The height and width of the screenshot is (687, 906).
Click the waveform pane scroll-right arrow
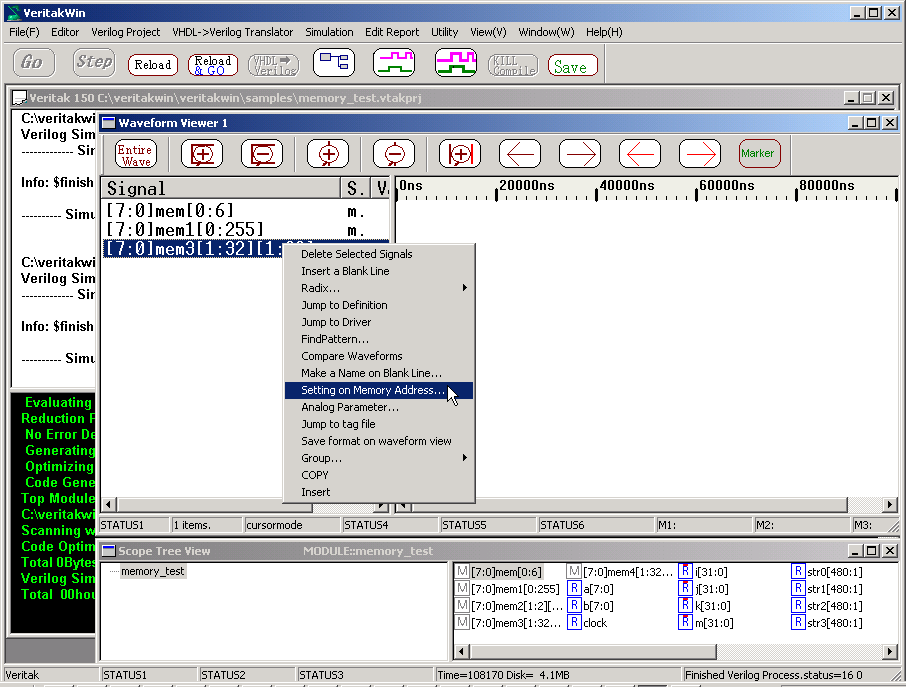[890, 505]
